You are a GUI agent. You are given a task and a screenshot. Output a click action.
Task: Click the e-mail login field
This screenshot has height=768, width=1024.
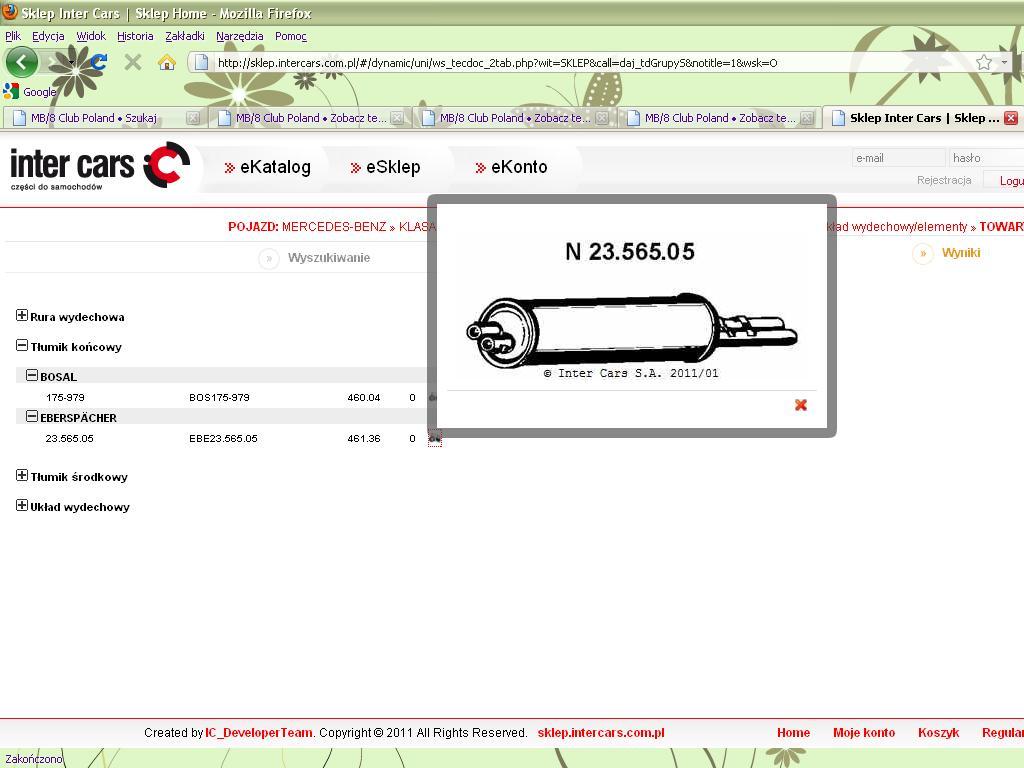[898, 158]
